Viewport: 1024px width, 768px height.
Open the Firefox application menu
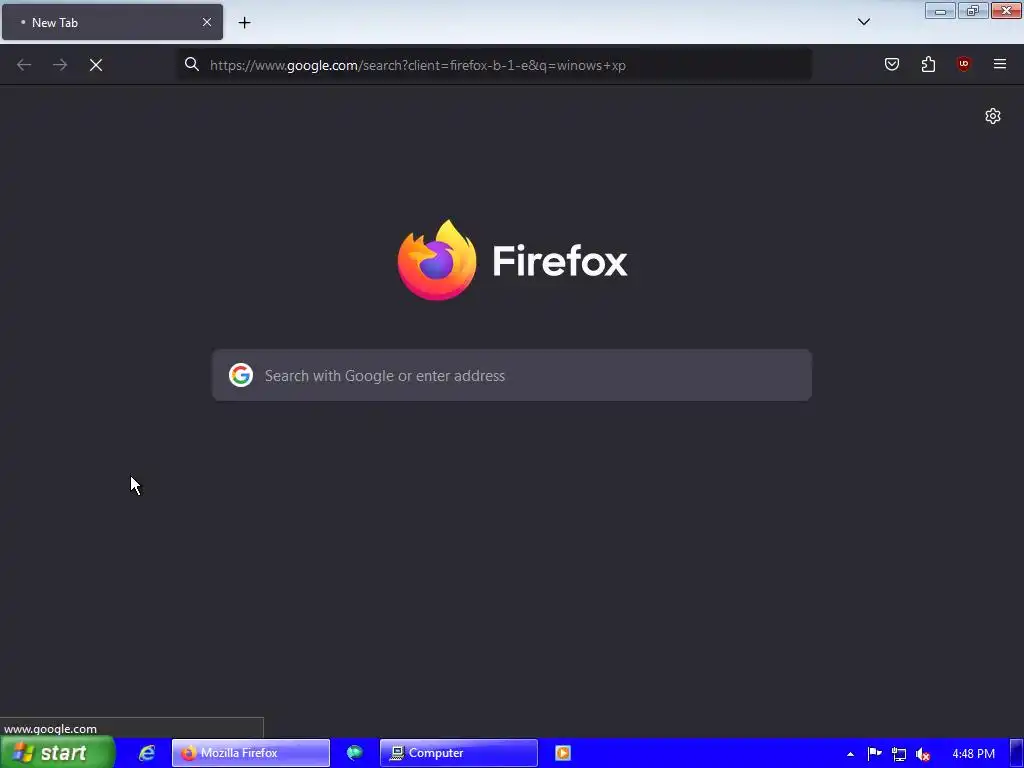click(x=999, y=64)
